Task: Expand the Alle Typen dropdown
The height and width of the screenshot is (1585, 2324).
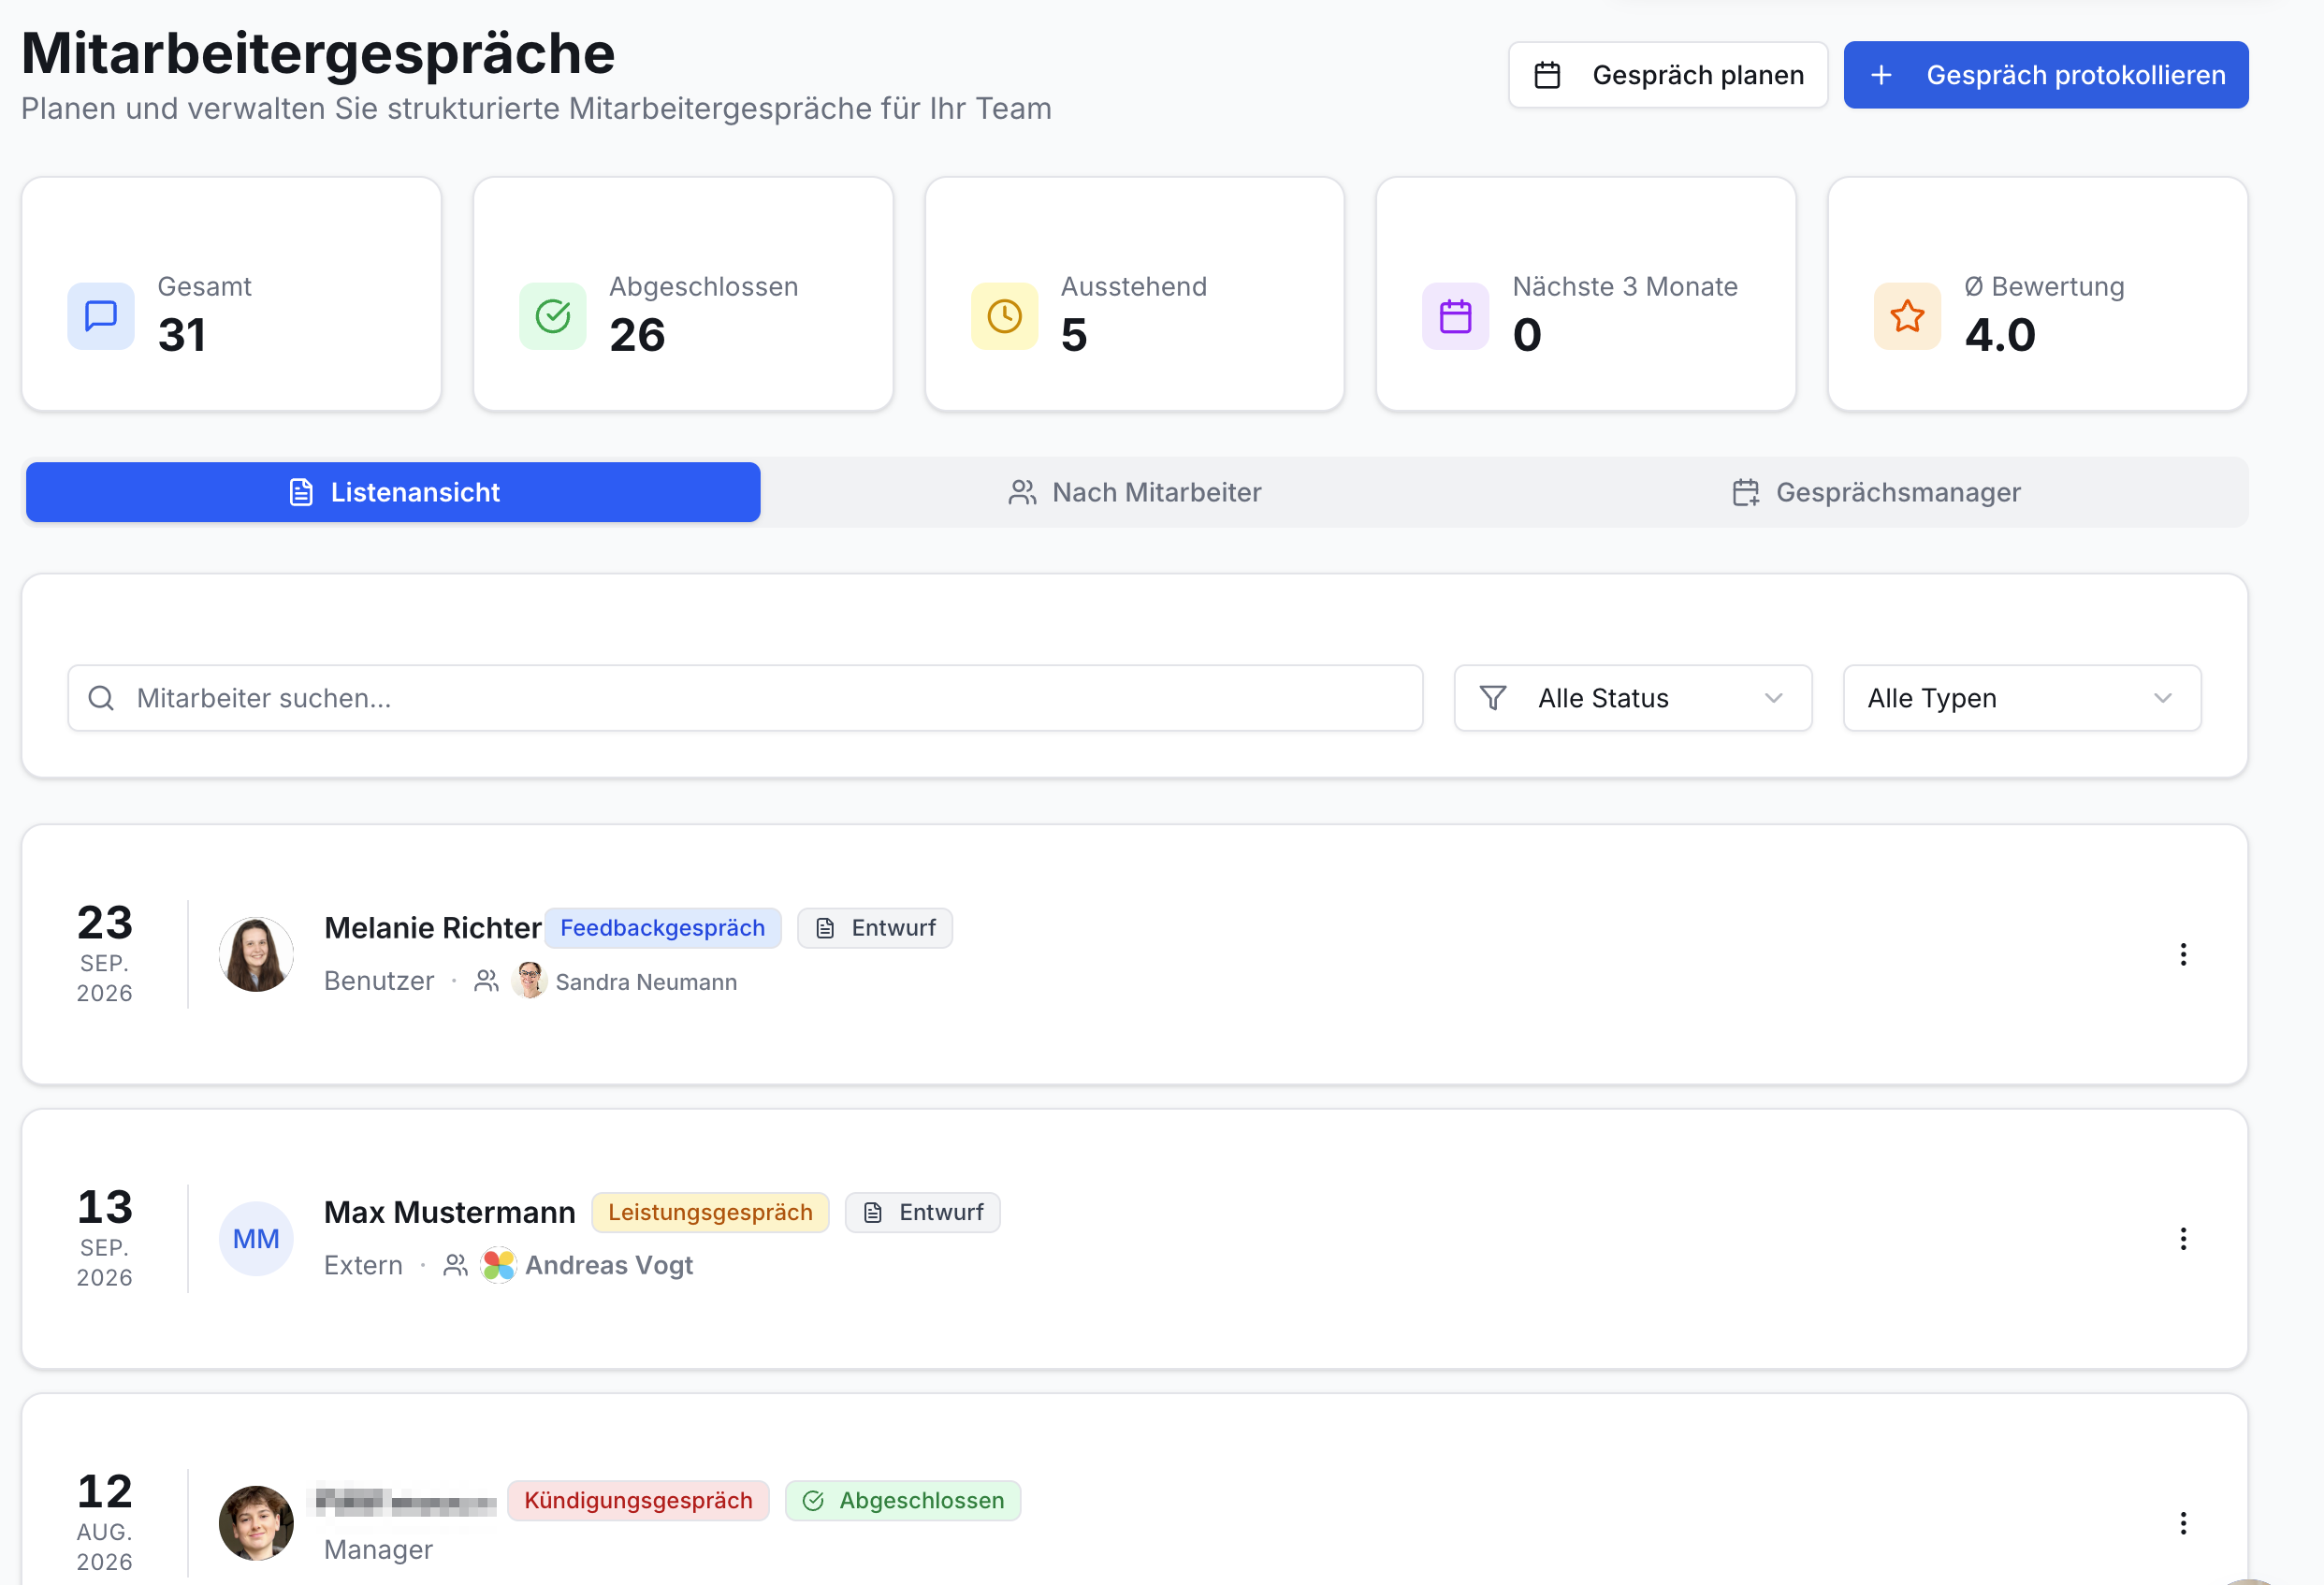Action: click(2022, 698)
